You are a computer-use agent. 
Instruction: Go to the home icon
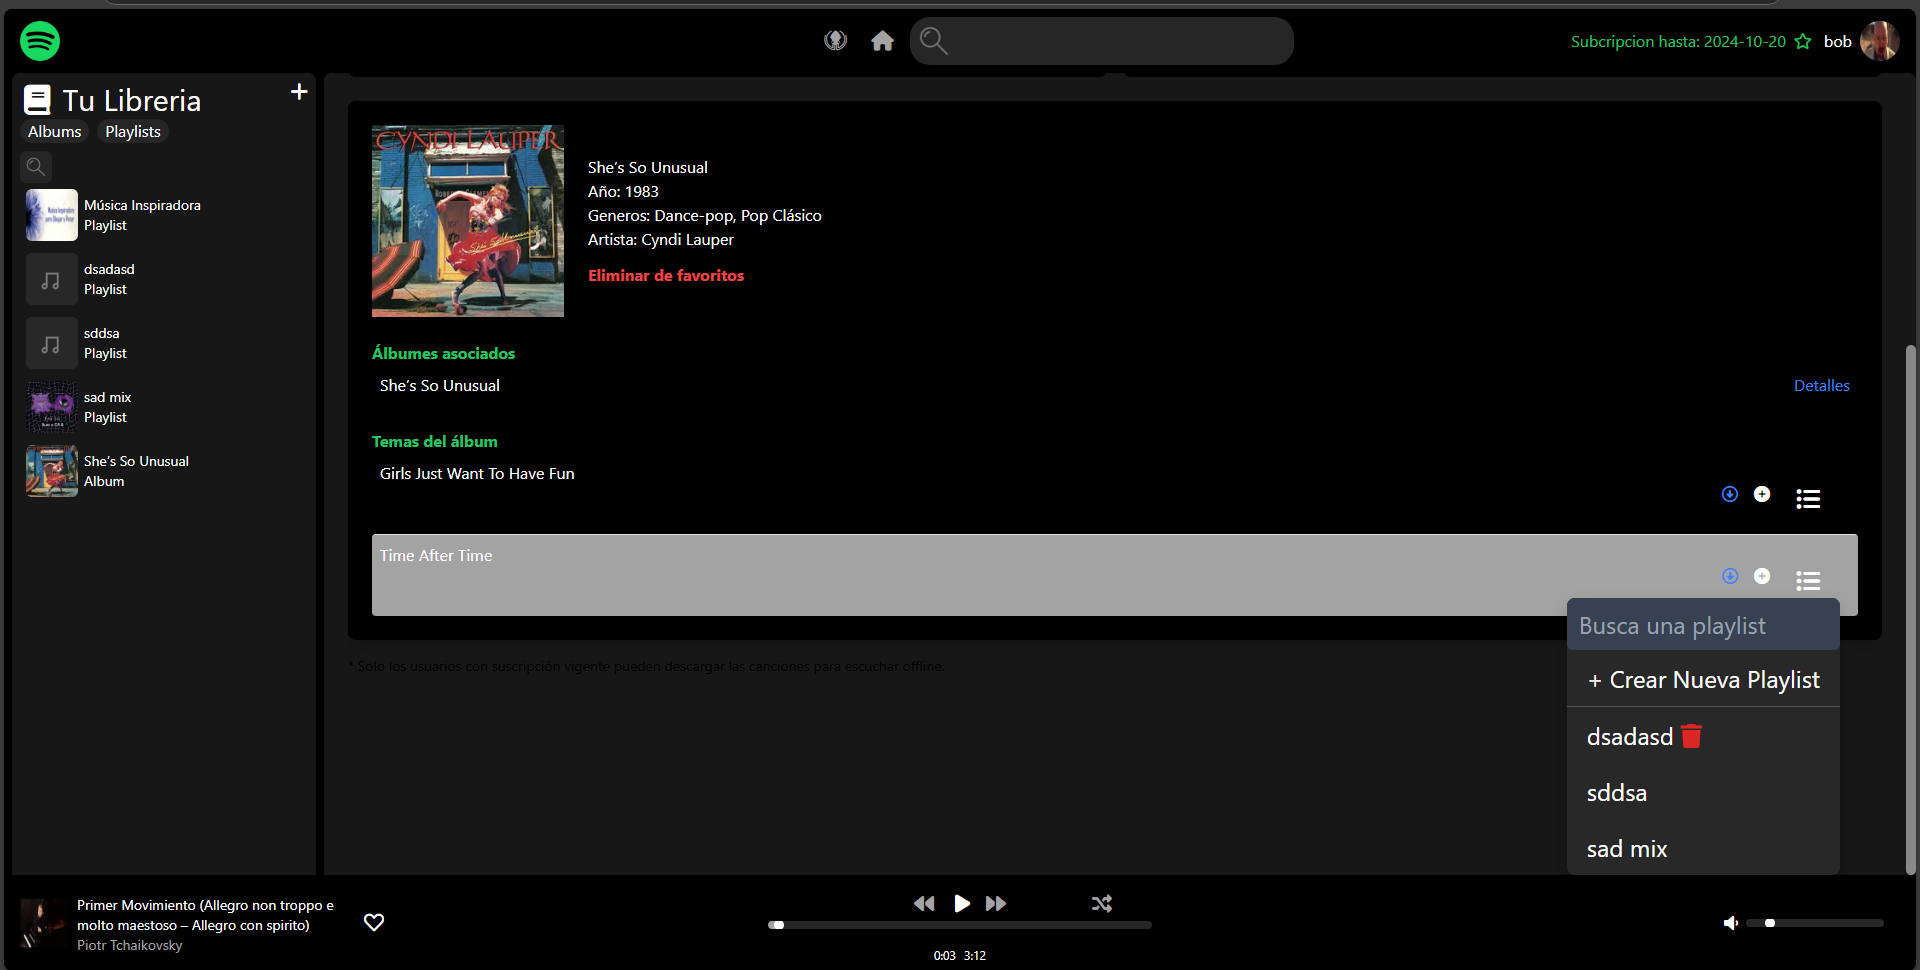coord(882,41)
